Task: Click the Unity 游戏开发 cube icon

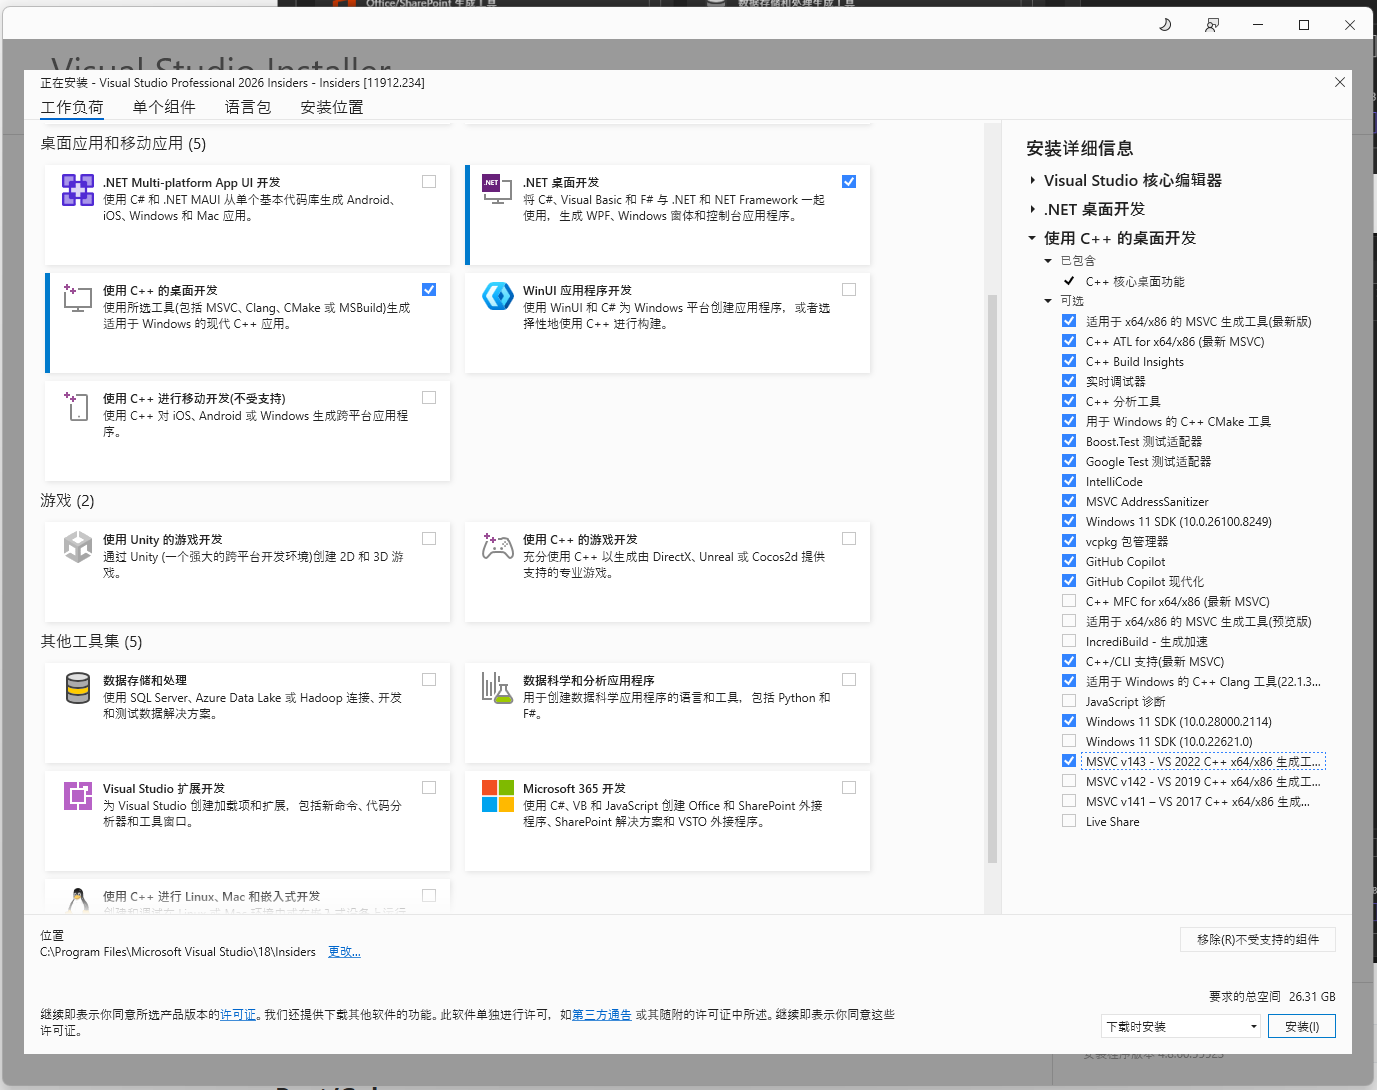Action: (78, 547)
